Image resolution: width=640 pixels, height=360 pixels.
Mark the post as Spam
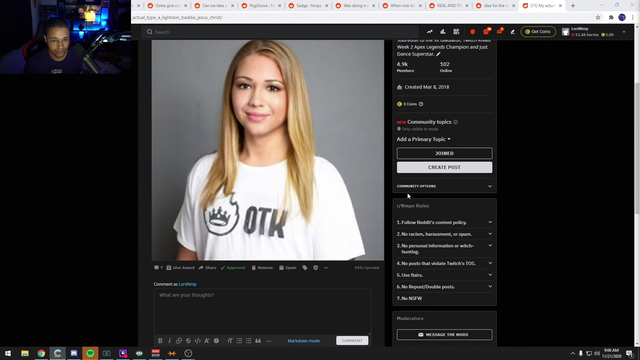click(x=288, y=268)
